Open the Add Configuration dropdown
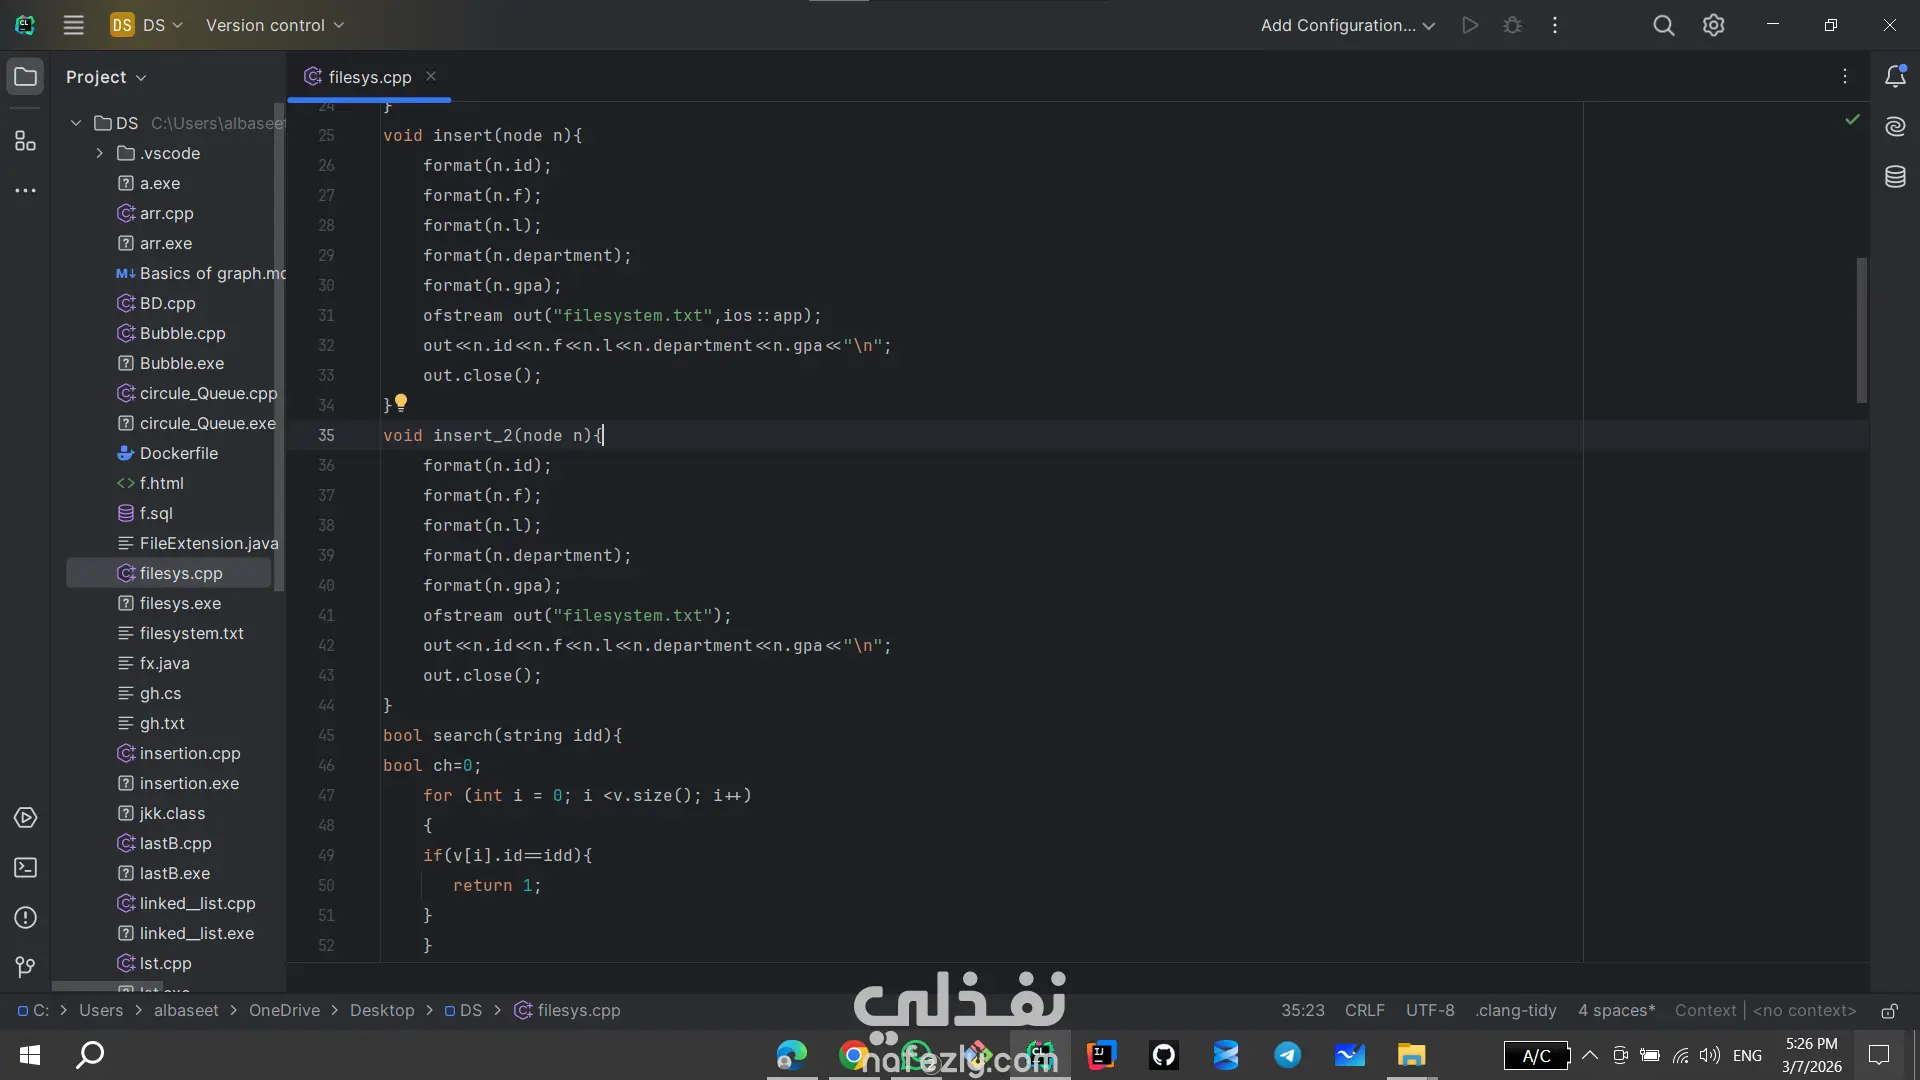Screen dimensions: 1920x1080 1347,25
